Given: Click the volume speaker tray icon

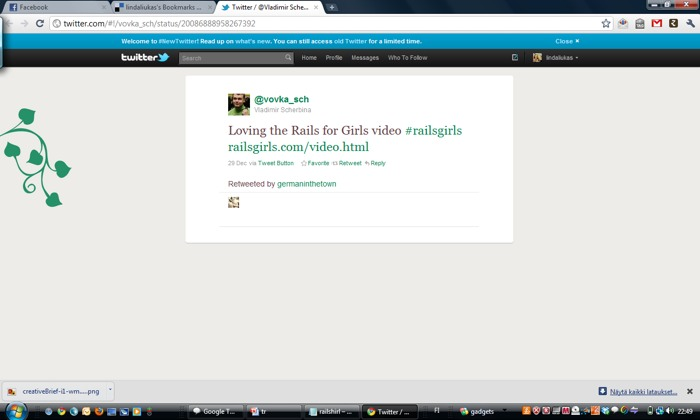Looking at the screenshot, I should click(670, 411).
